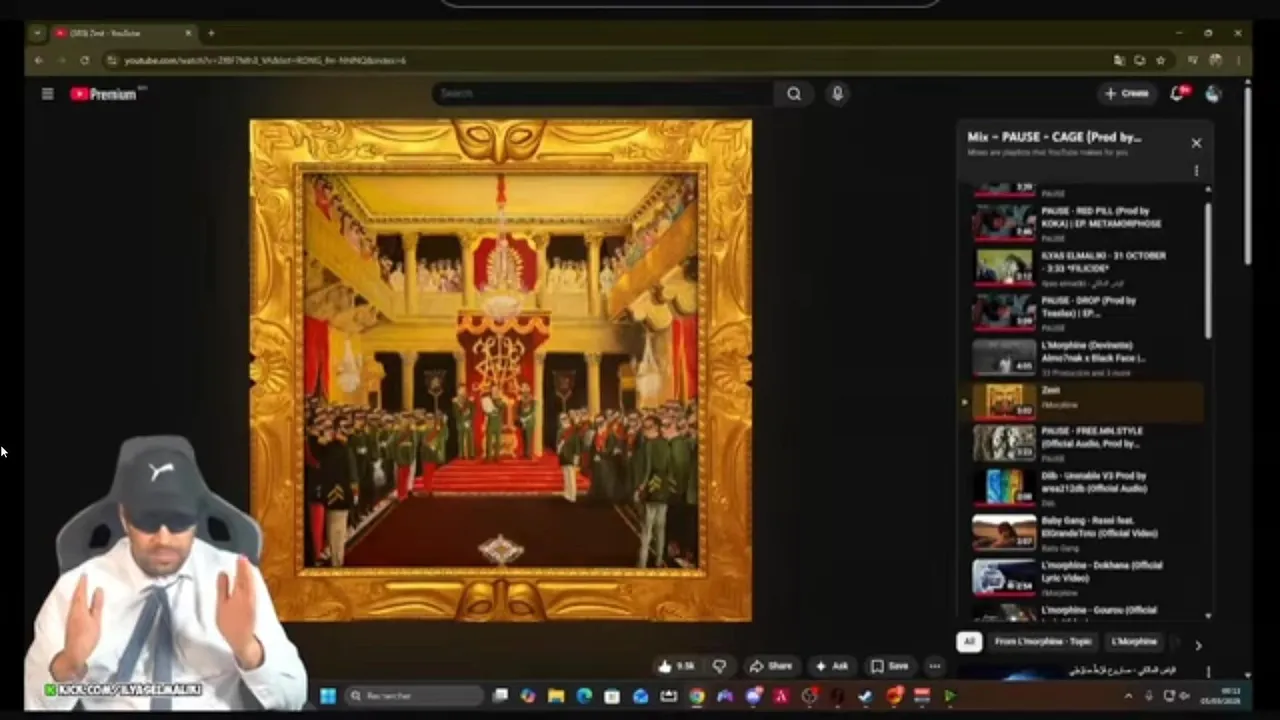Open the Windows Start menu
The height and width of the screenshot is (720, 1280).
point(327,696)
